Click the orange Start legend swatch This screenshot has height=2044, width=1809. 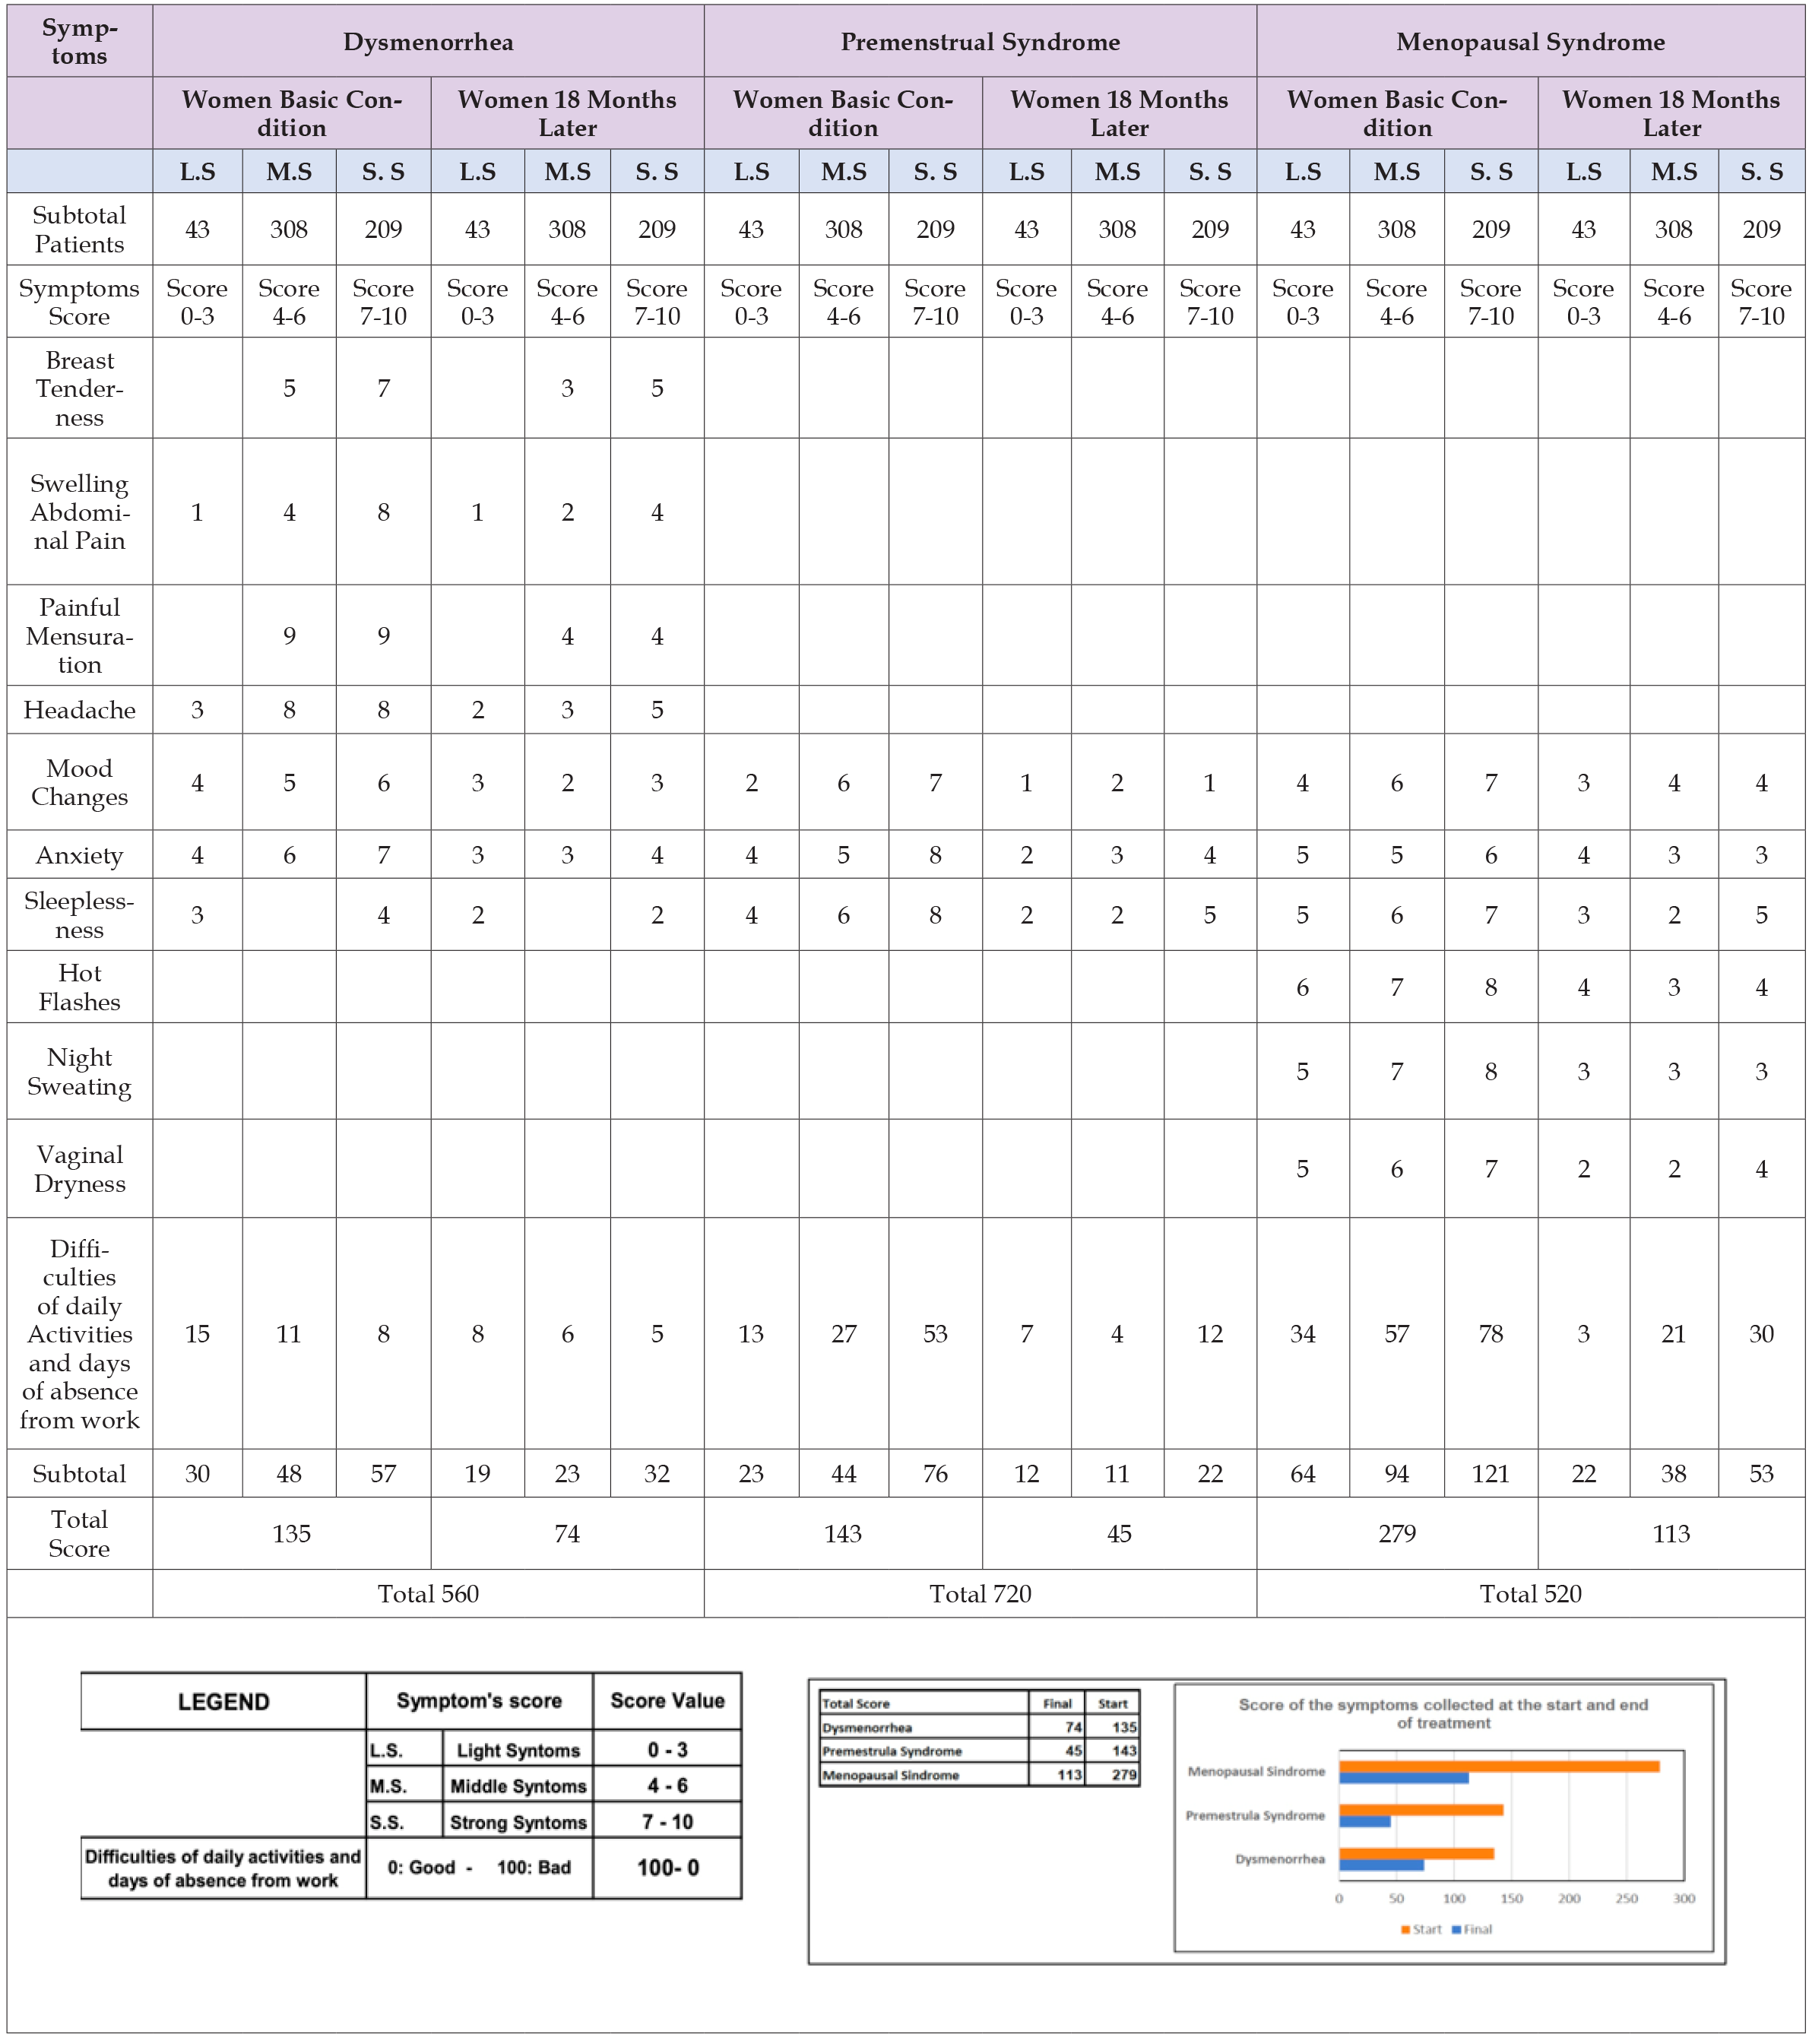point(1406,1930)
